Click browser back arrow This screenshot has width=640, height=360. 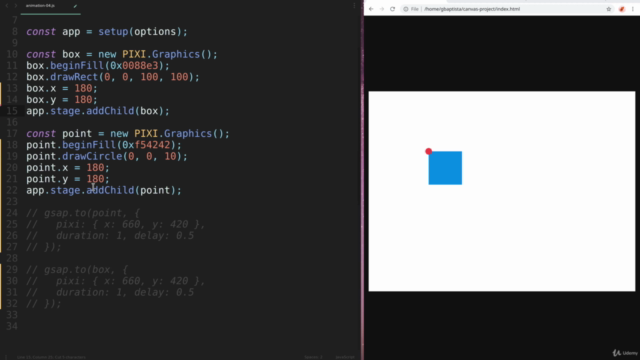pyautogui.click(x=371, y=9)
